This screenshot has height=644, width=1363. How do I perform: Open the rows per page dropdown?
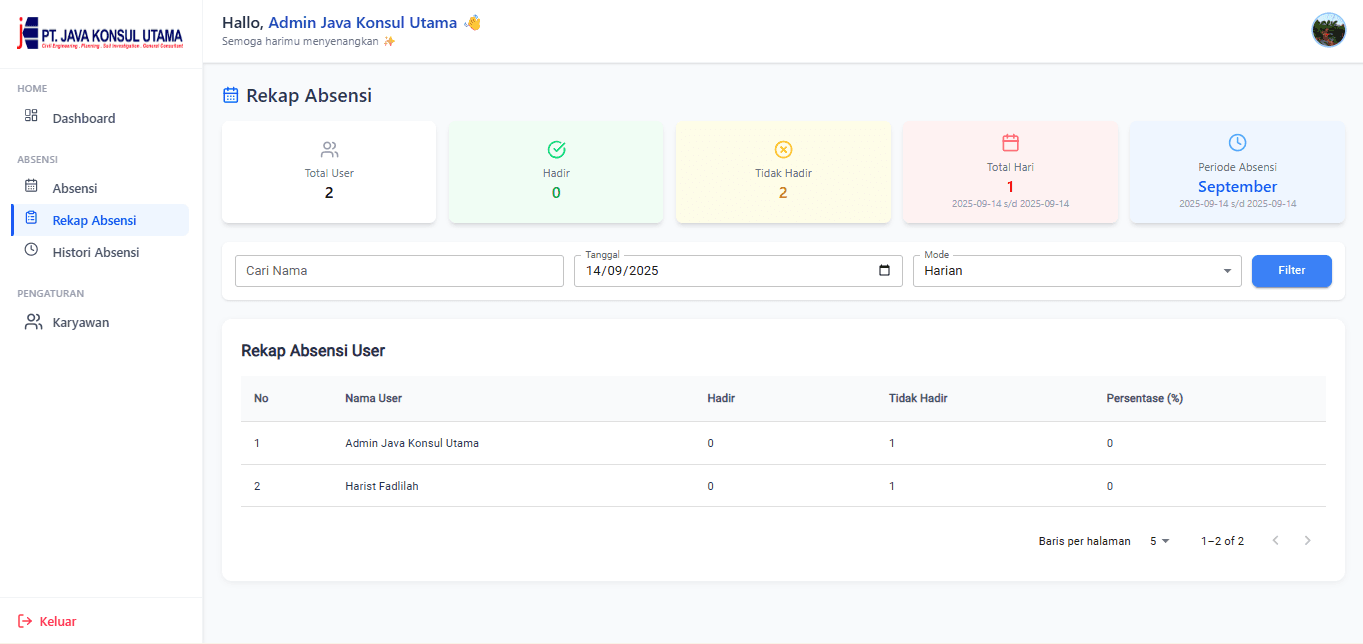click(x=1159, y=541)
